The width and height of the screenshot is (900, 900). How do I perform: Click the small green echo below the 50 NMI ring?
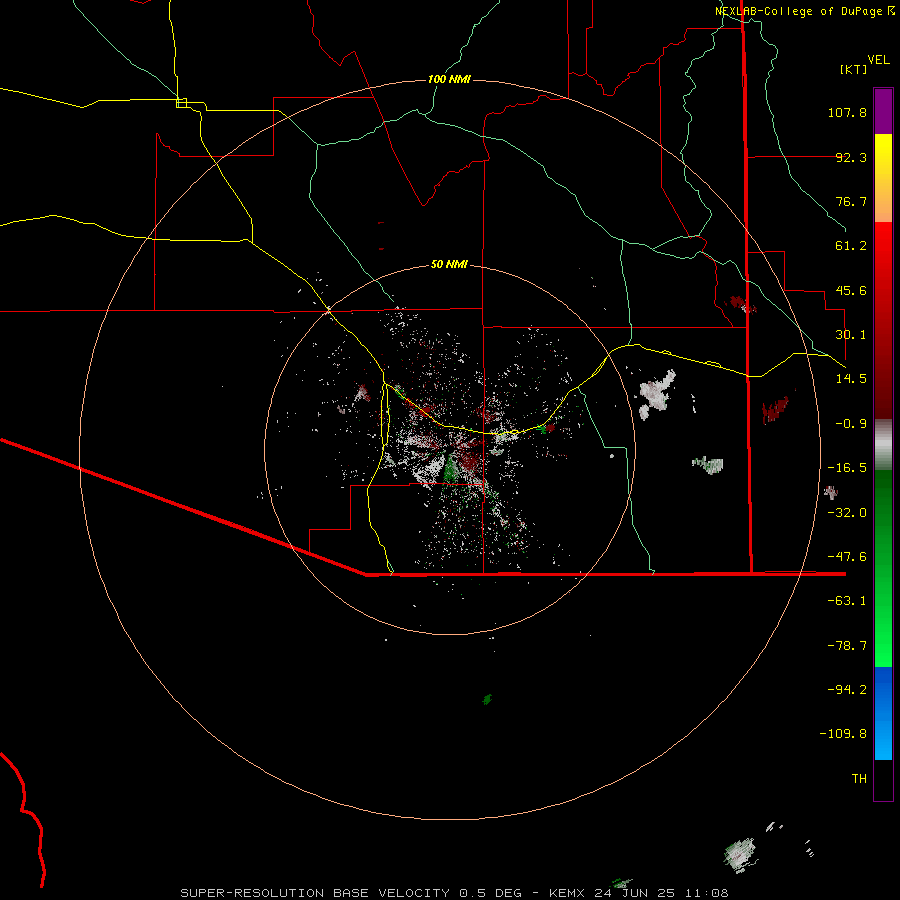pos(487,699)
